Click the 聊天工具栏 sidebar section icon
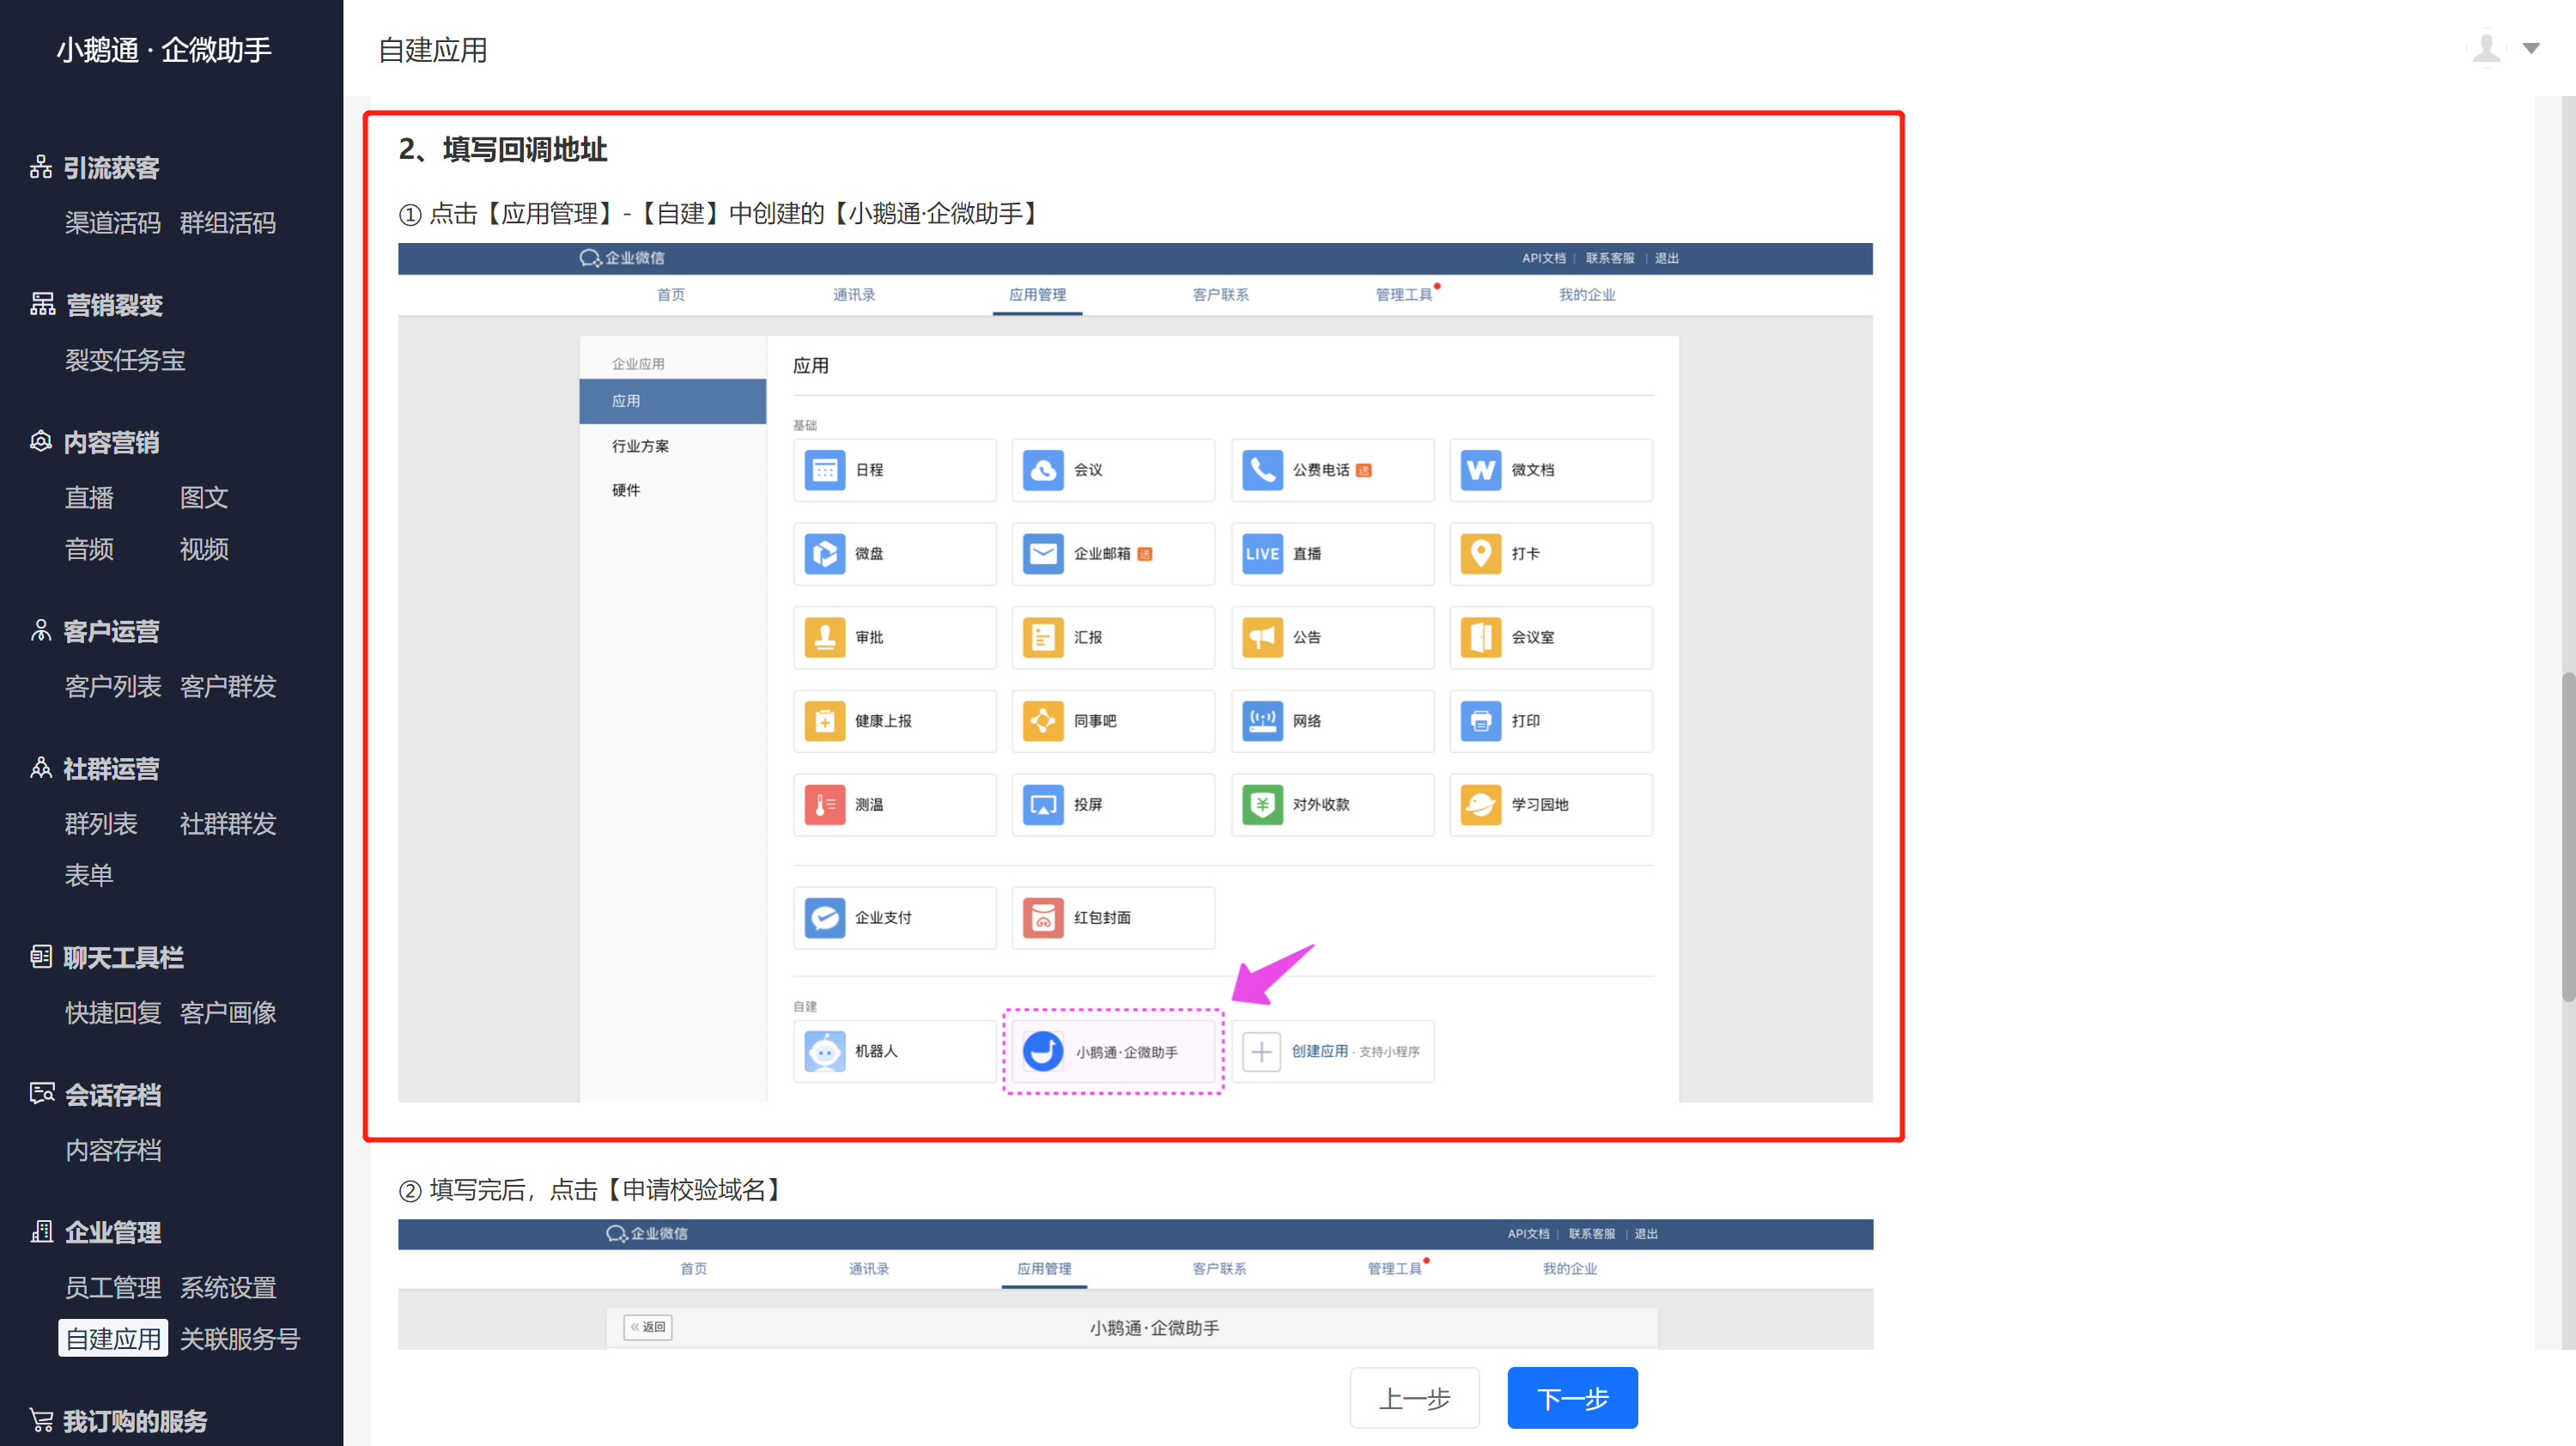The height and width of the screenshot is (1446, 2576). pyautogui.click(x=41, y=956)
